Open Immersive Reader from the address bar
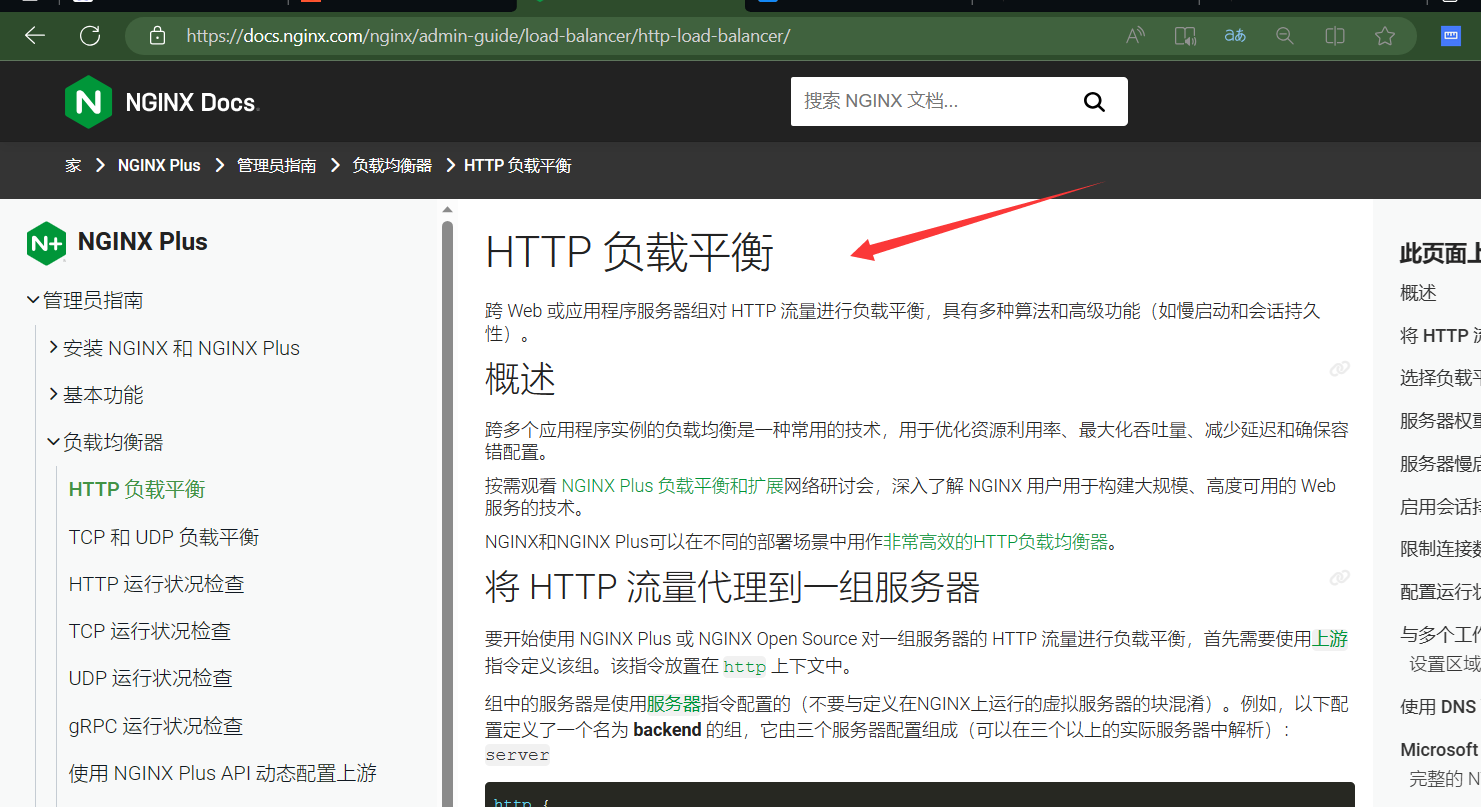This screenshot has height=807, width=1481. tap(1185, 36)
